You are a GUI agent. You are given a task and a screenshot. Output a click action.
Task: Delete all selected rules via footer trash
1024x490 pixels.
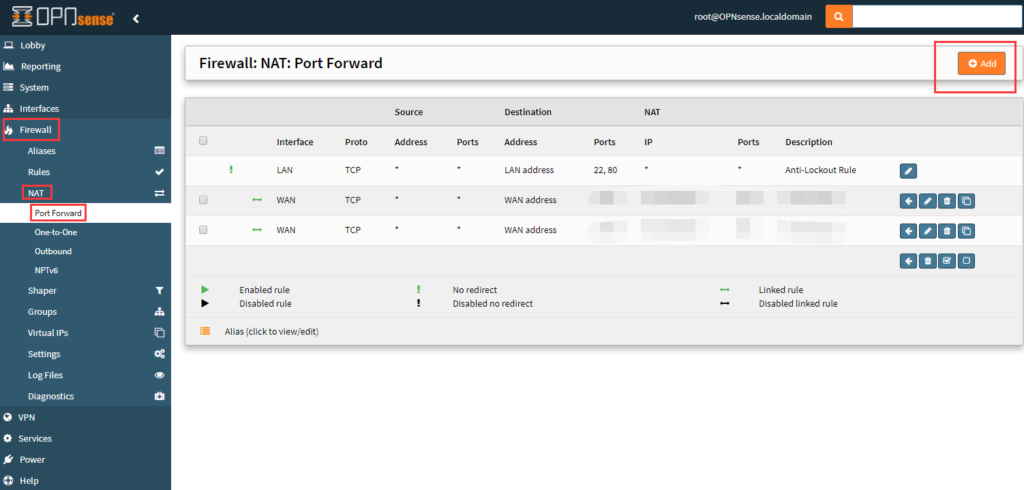[x=927, y=261]
